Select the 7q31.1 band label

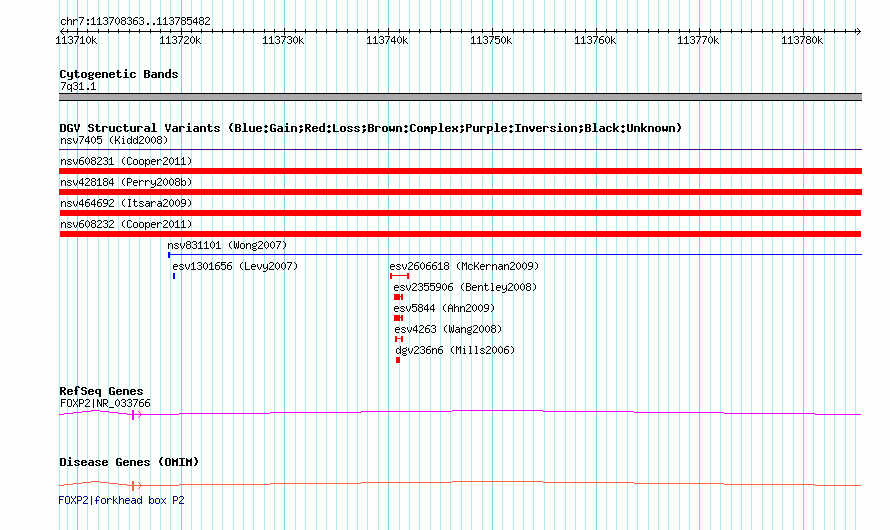click(78, 86)
